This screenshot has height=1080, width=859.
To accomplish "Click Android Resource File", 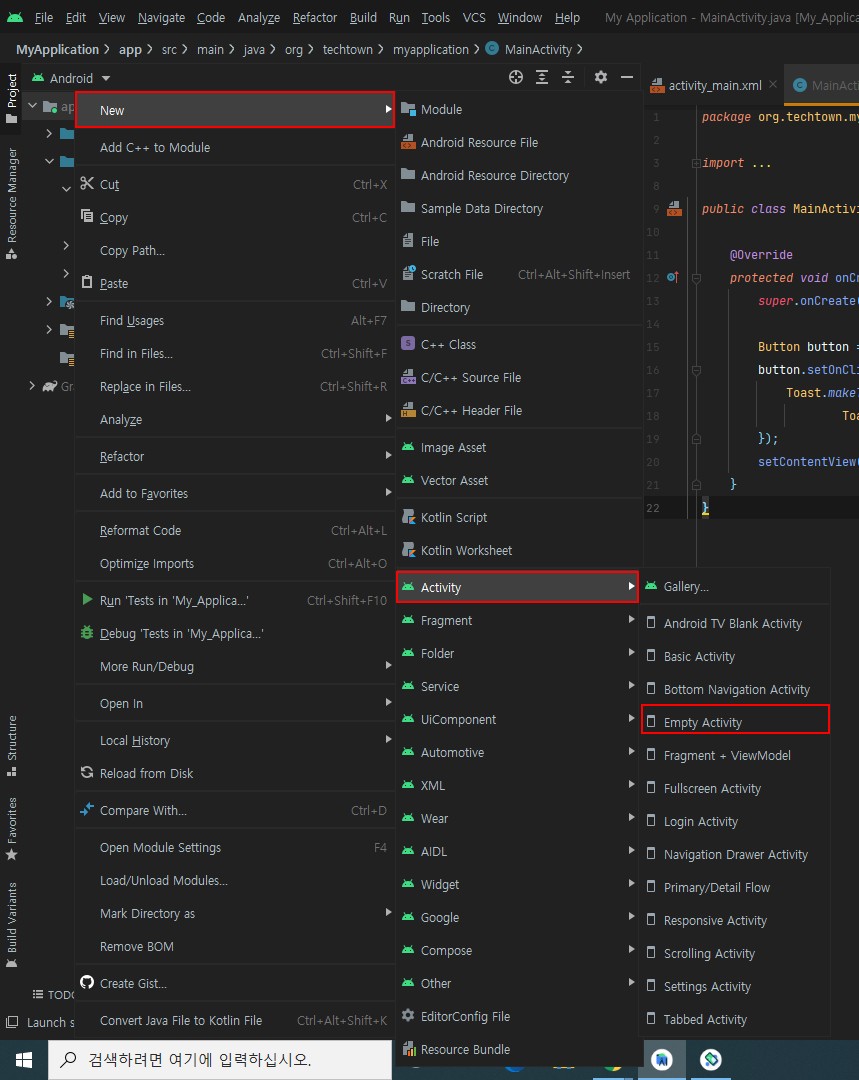I will (x=518, y=142).
